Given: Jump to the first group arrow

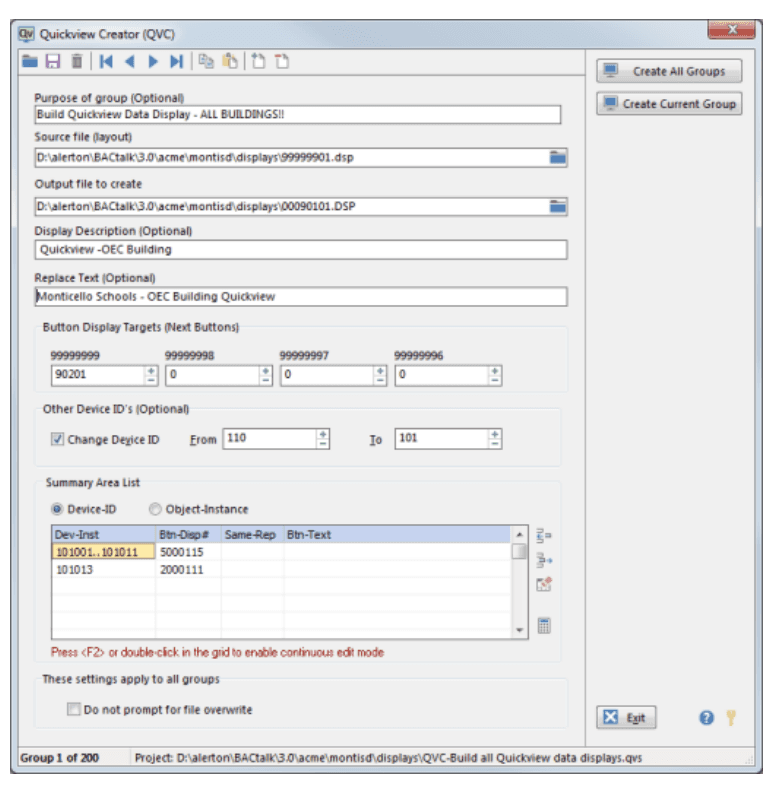Looking at the screenshot, I should (x=106, y=62).
